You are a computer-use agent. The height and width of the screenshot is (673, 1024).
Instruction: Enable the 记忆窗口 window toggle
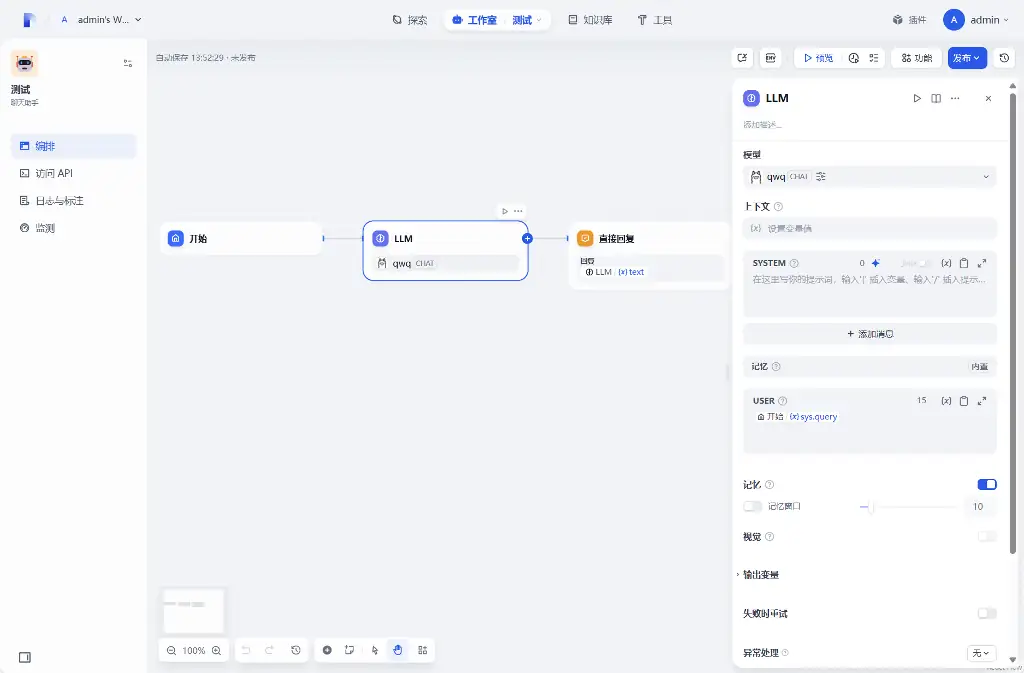tap(752, 507)
